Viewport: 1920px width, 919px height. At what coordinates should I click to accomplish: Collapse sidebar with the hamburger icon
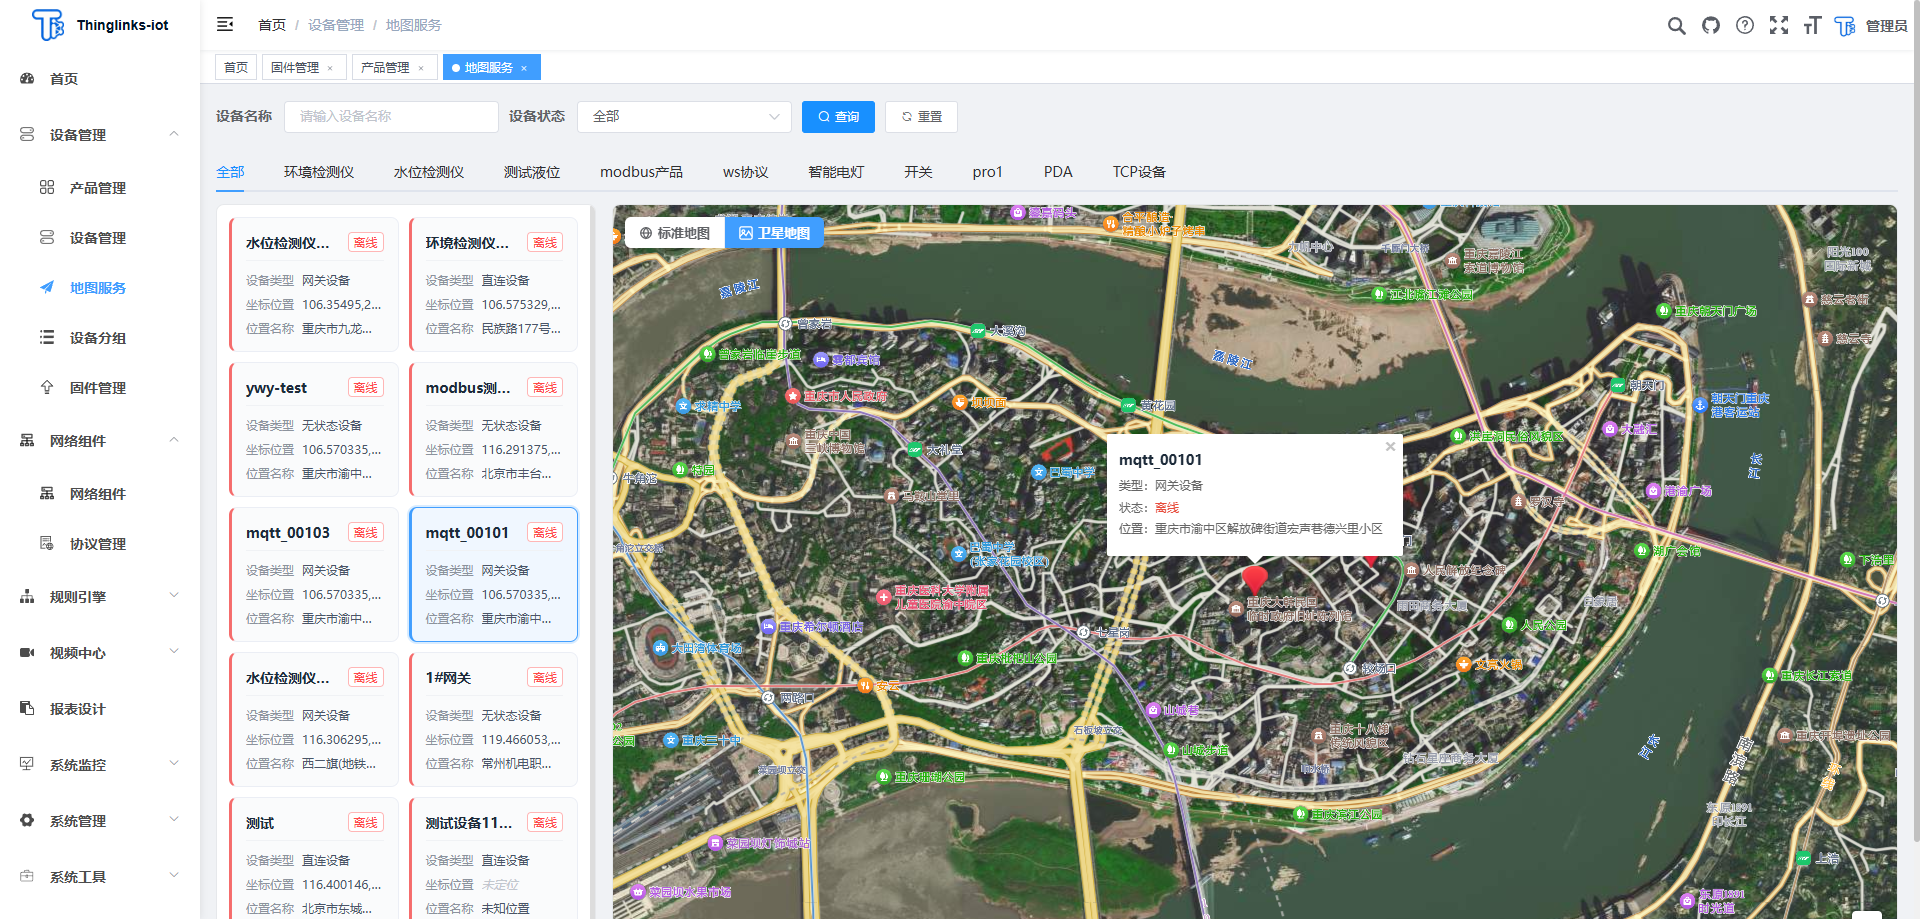(225, 25)
